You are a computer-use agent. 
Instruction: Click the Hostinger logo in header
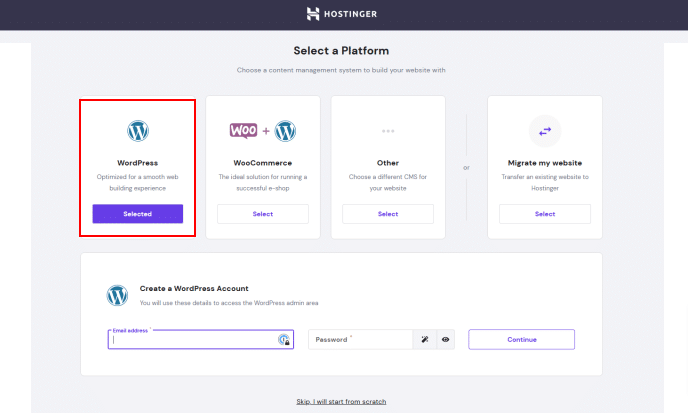341,14
